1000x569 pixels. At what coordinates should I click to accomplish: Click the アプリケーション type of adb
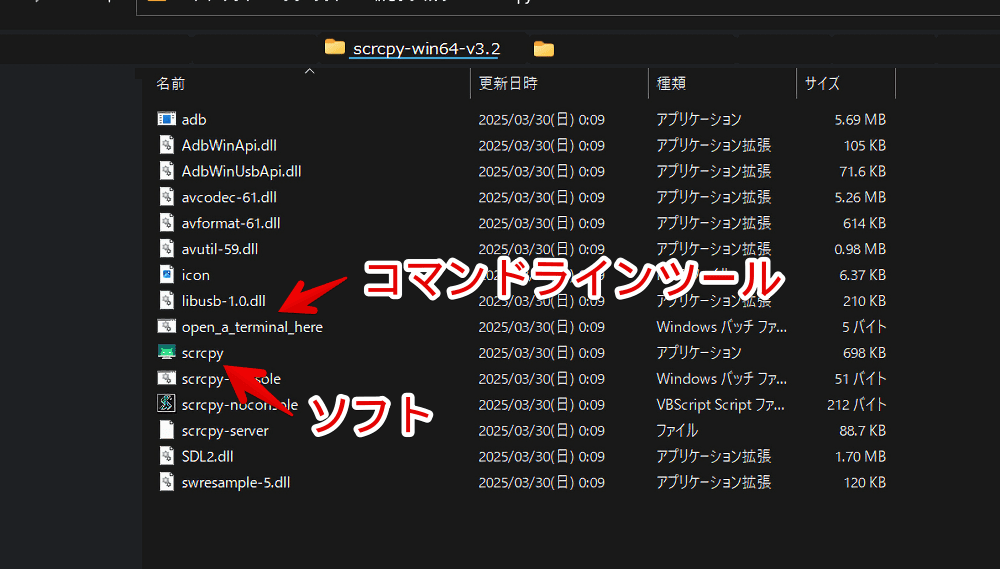point(698,119)
